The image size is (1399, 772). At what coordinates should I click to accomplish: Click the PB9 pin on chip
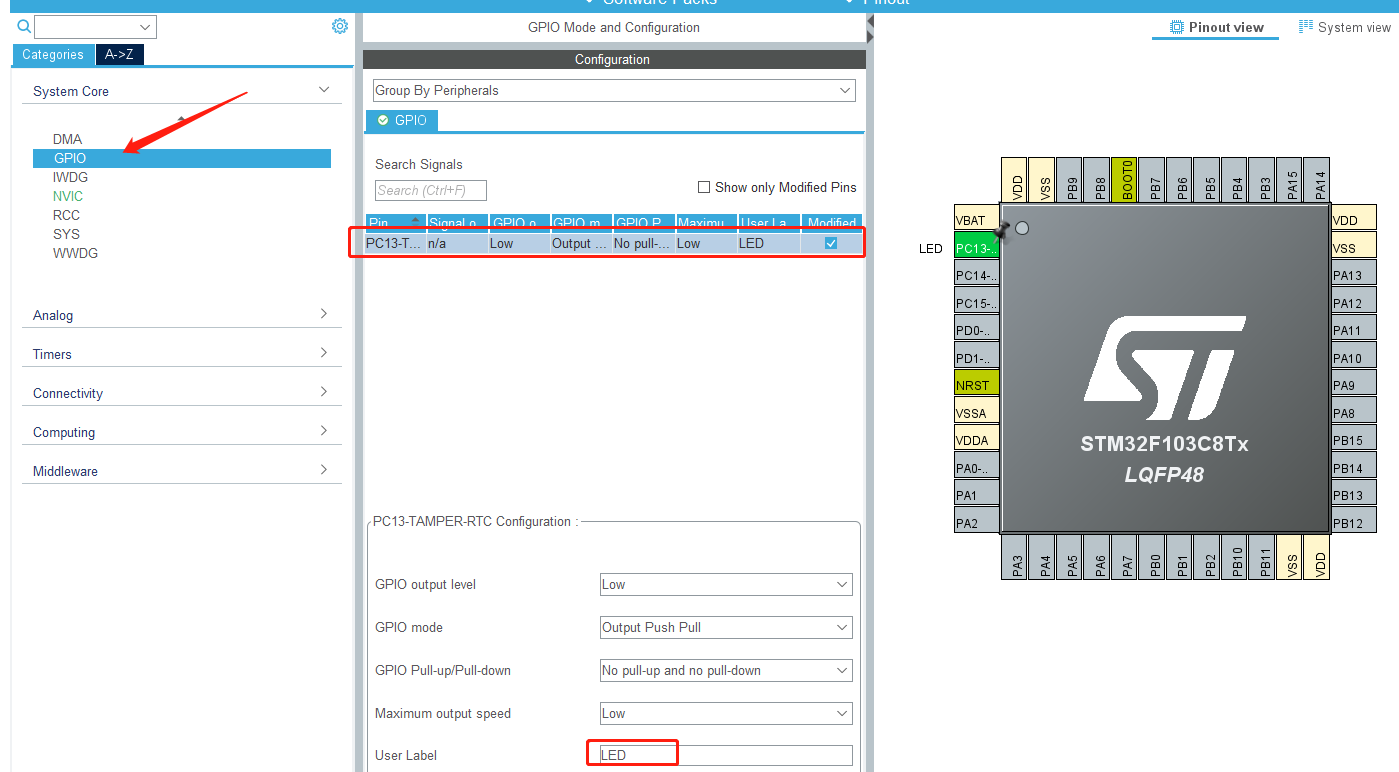(1071, 180)
